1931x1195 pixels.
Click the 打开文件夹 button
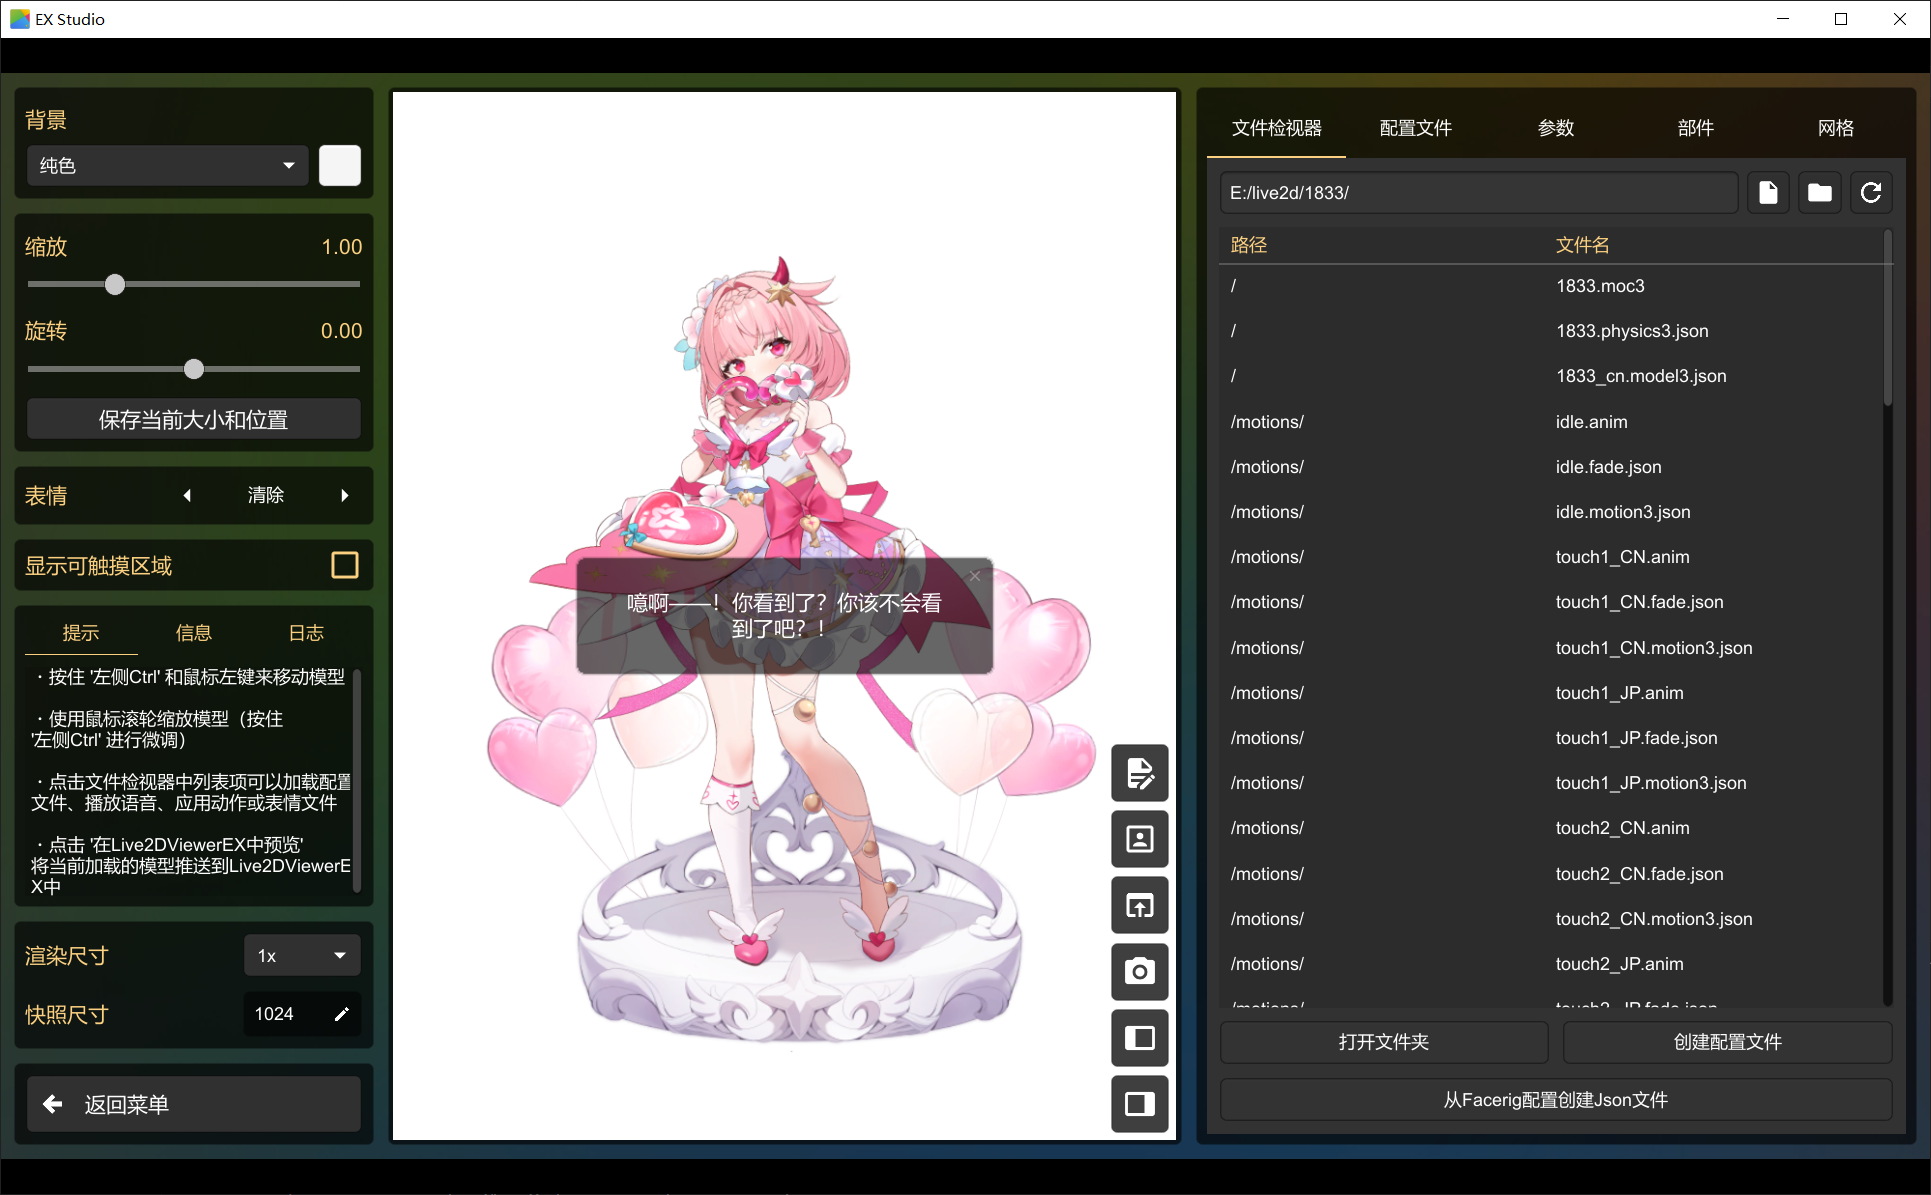coord(1384,1042)
